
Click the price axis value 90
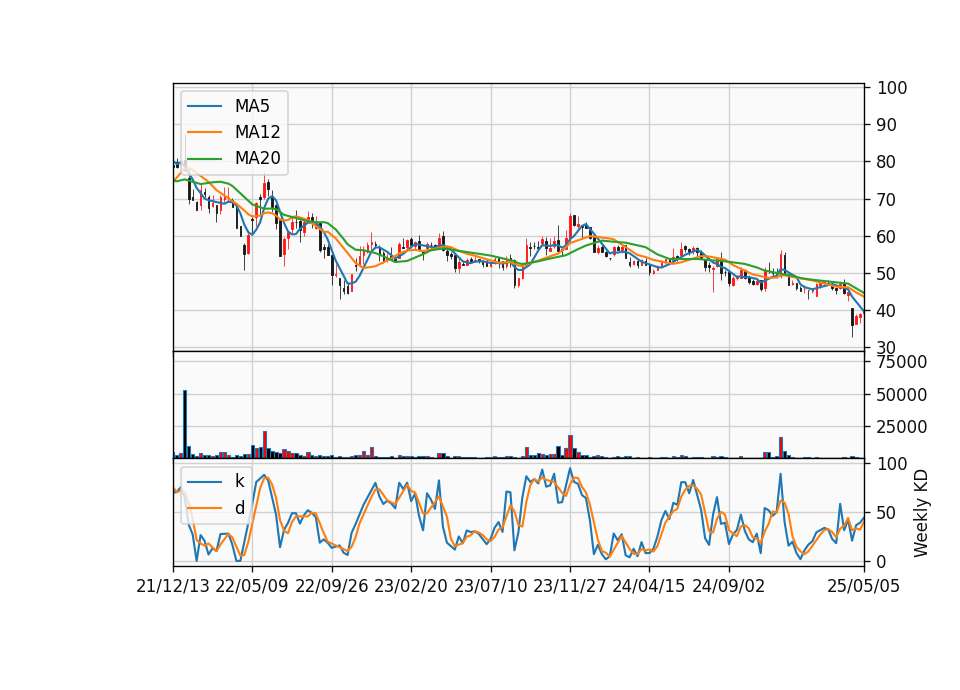click(x=887, y=125)
